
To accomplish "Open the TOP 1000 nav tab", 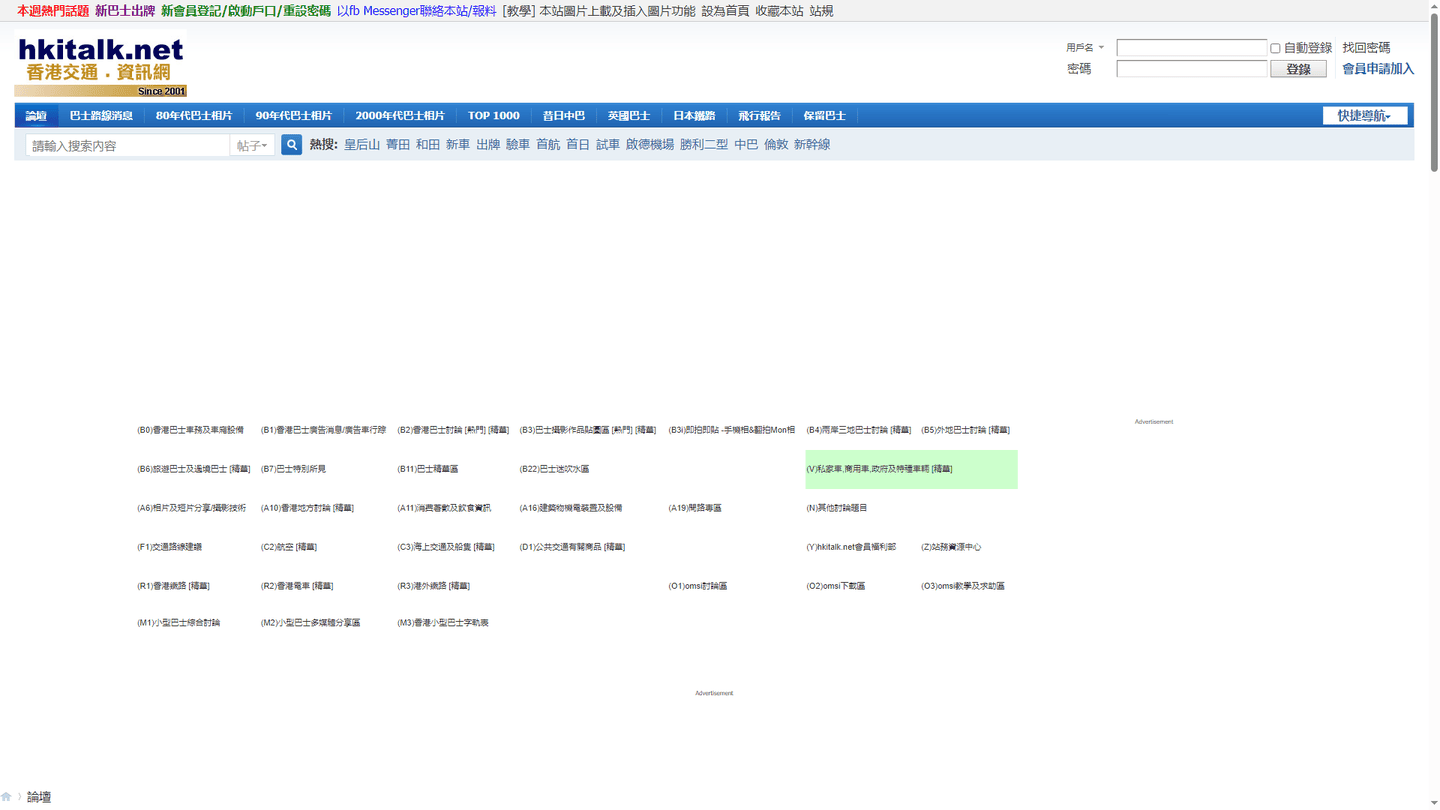I will click(494, 116).
